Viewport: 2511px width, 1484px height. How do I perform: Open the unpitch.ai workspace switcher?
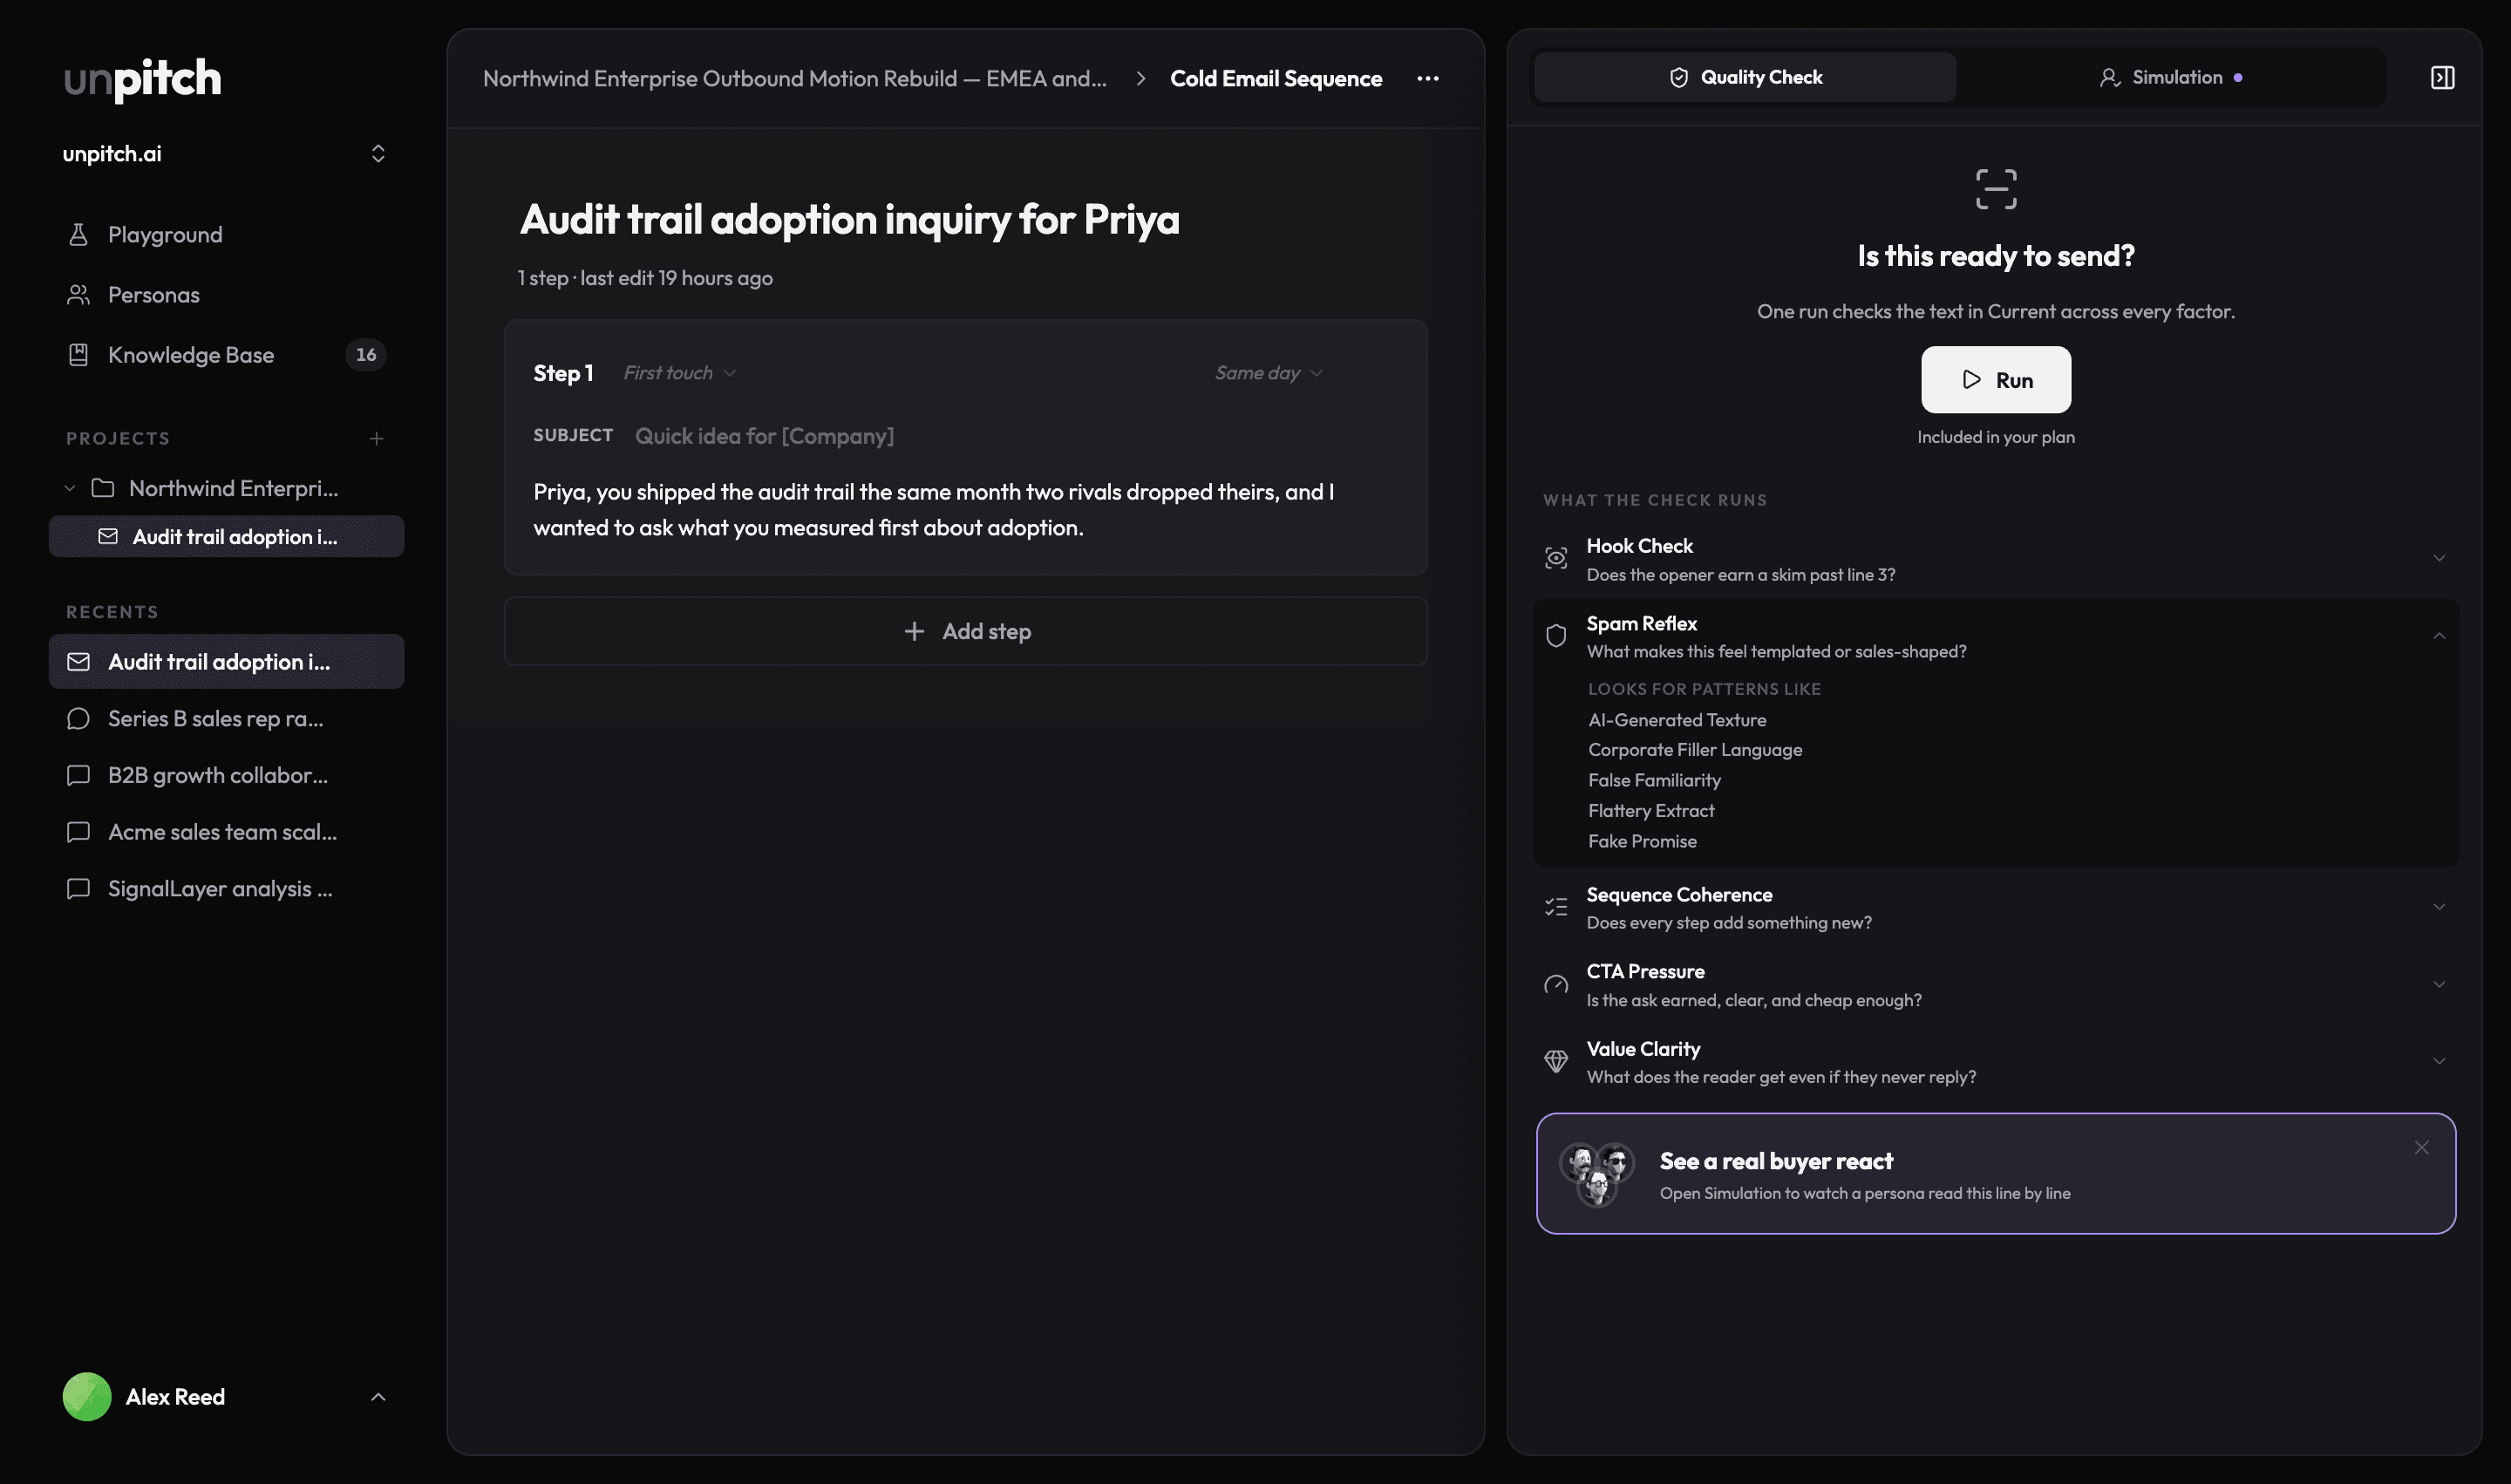pyautogui.click(x=225, y=154)
